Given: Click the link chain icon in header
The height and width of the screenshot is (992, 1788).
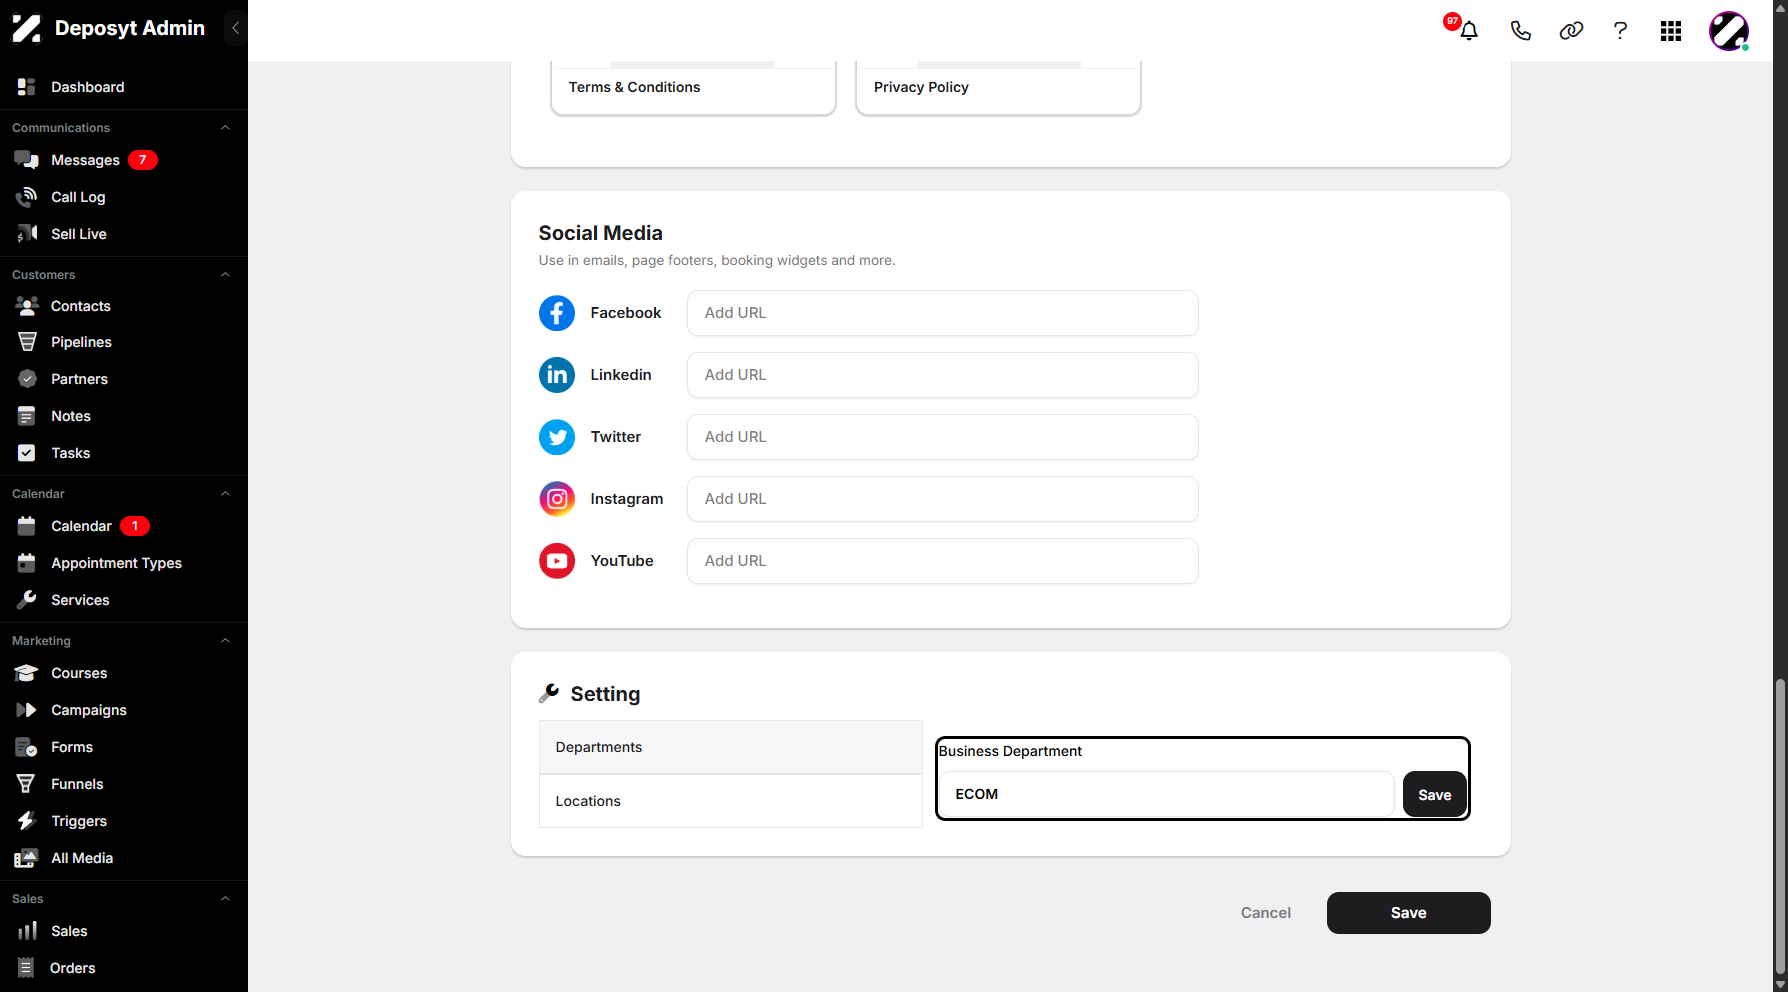Looking at the screenshot, I should [x=1571, y=31].
